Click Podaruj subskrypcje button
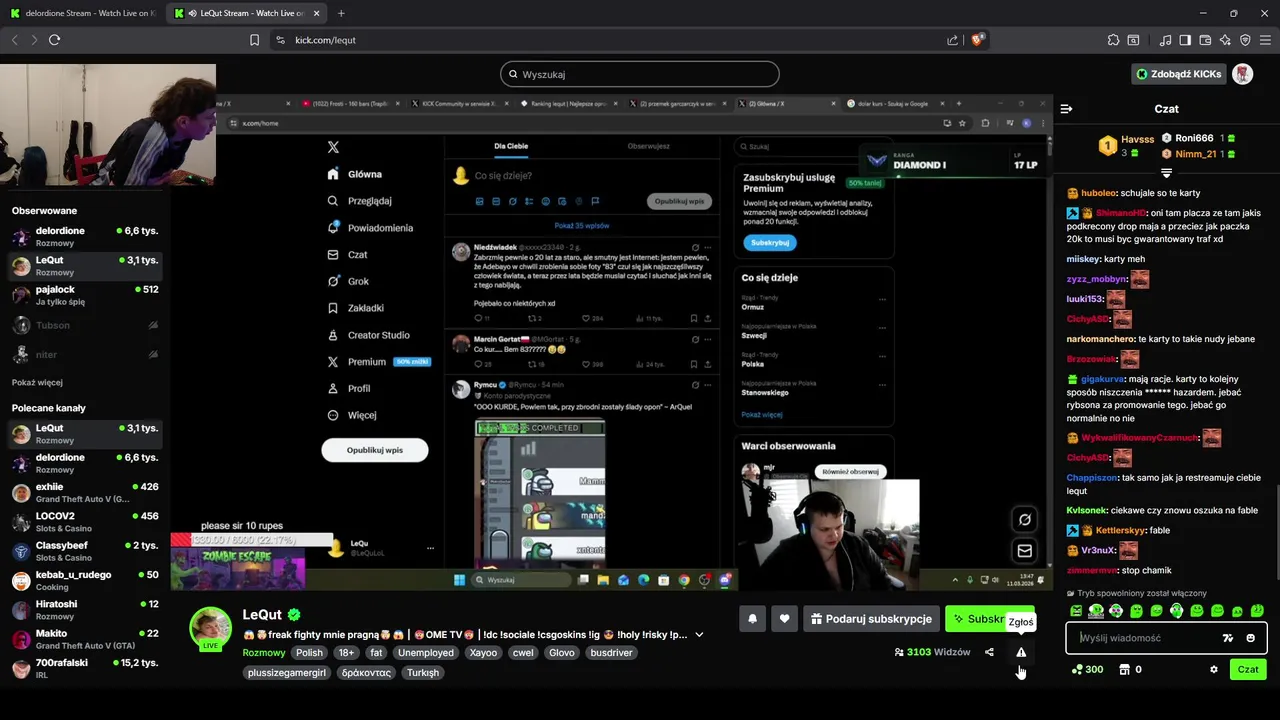1280x720 pixels. 871,619
